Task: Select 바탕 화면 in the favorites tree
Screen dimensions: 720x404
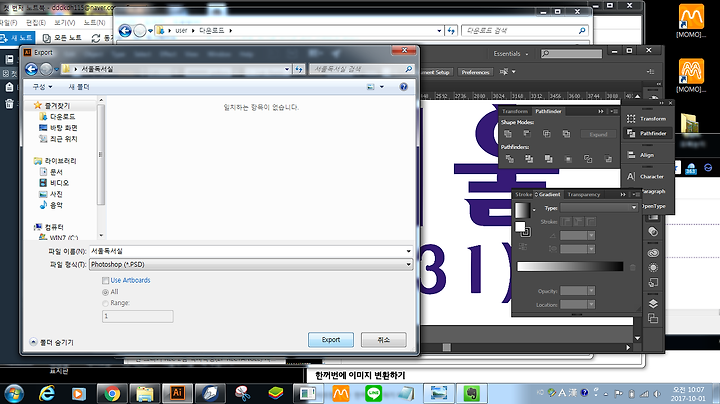Action: coord(58,128)
